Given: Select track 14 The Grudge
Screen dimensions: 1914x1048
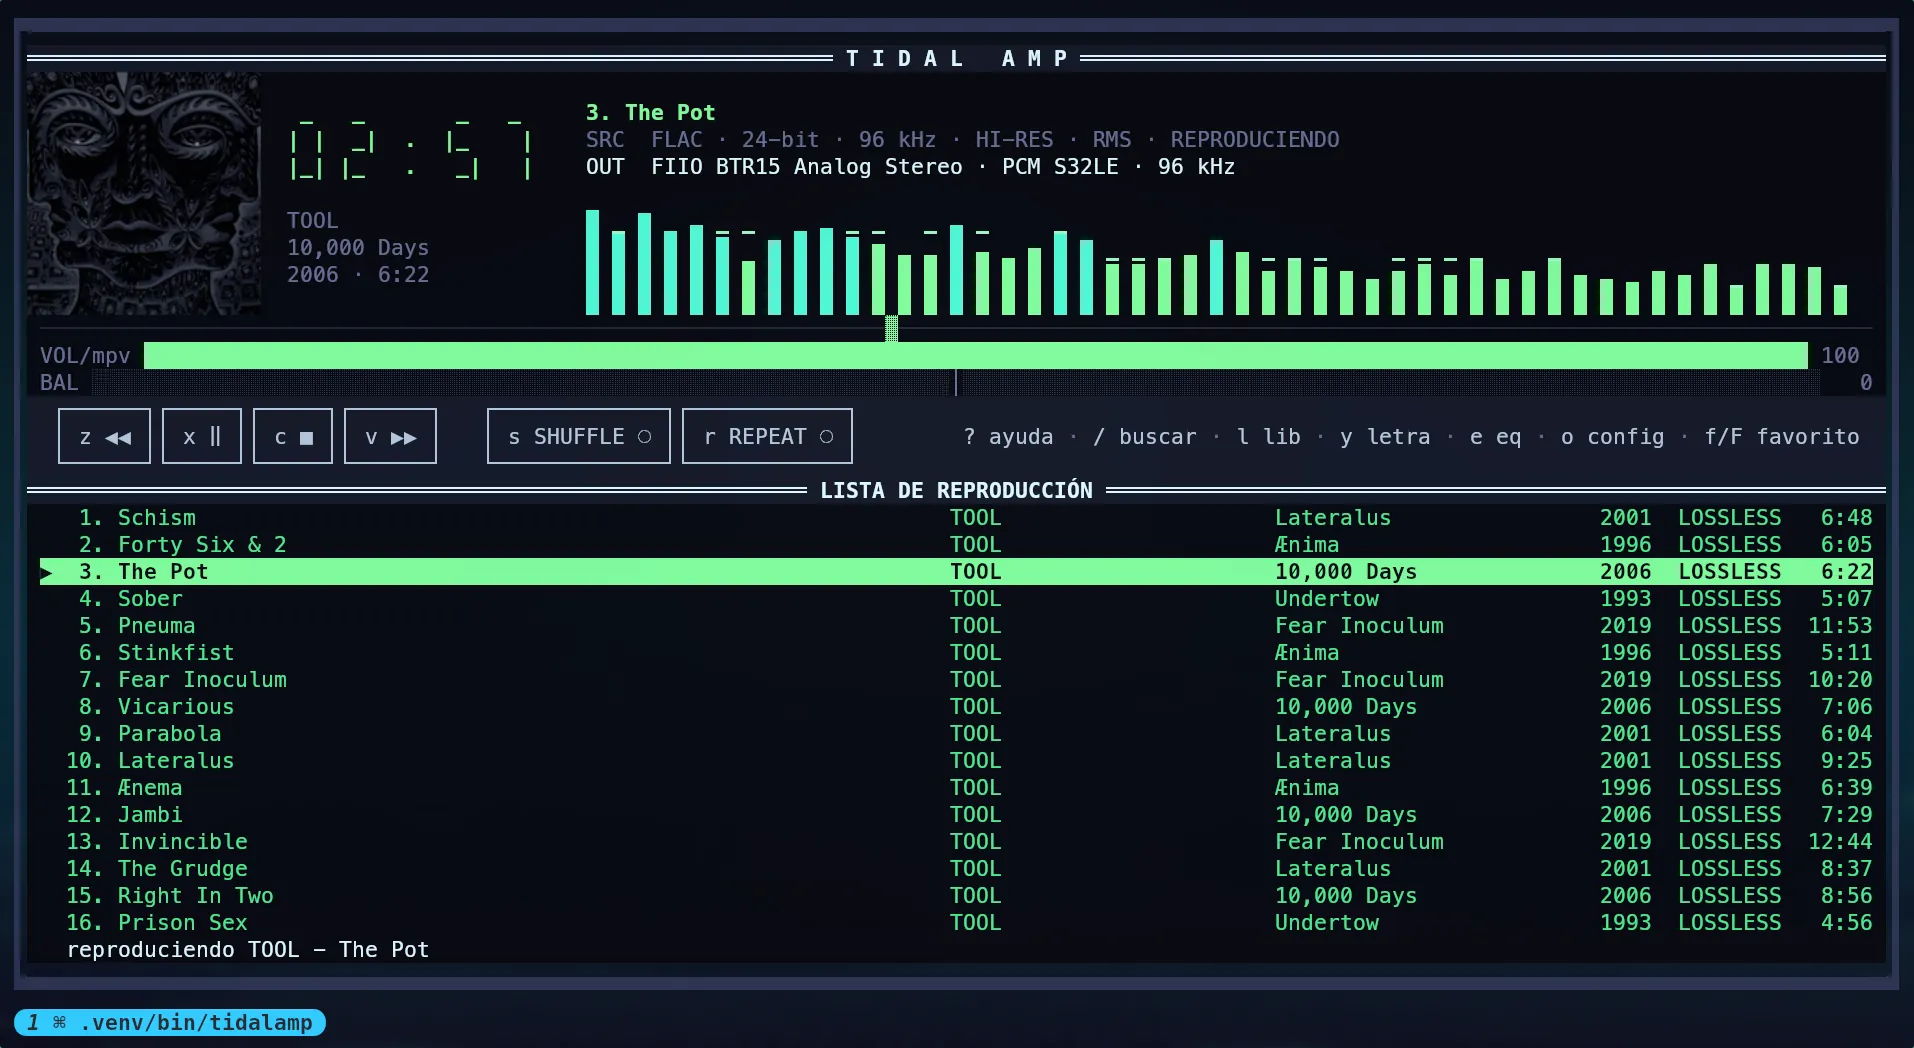Looking at the screenshot, I should pos(956,869).
